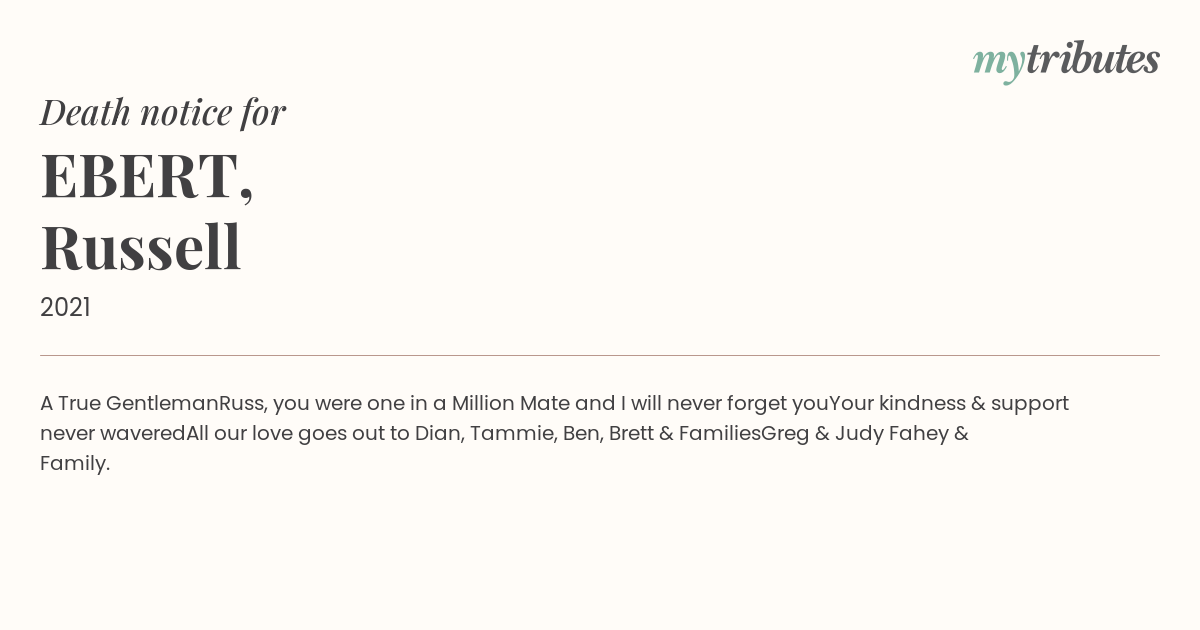Click the final word "Family."
Viewport: 1200px width, 630px height.
[75, 464]
